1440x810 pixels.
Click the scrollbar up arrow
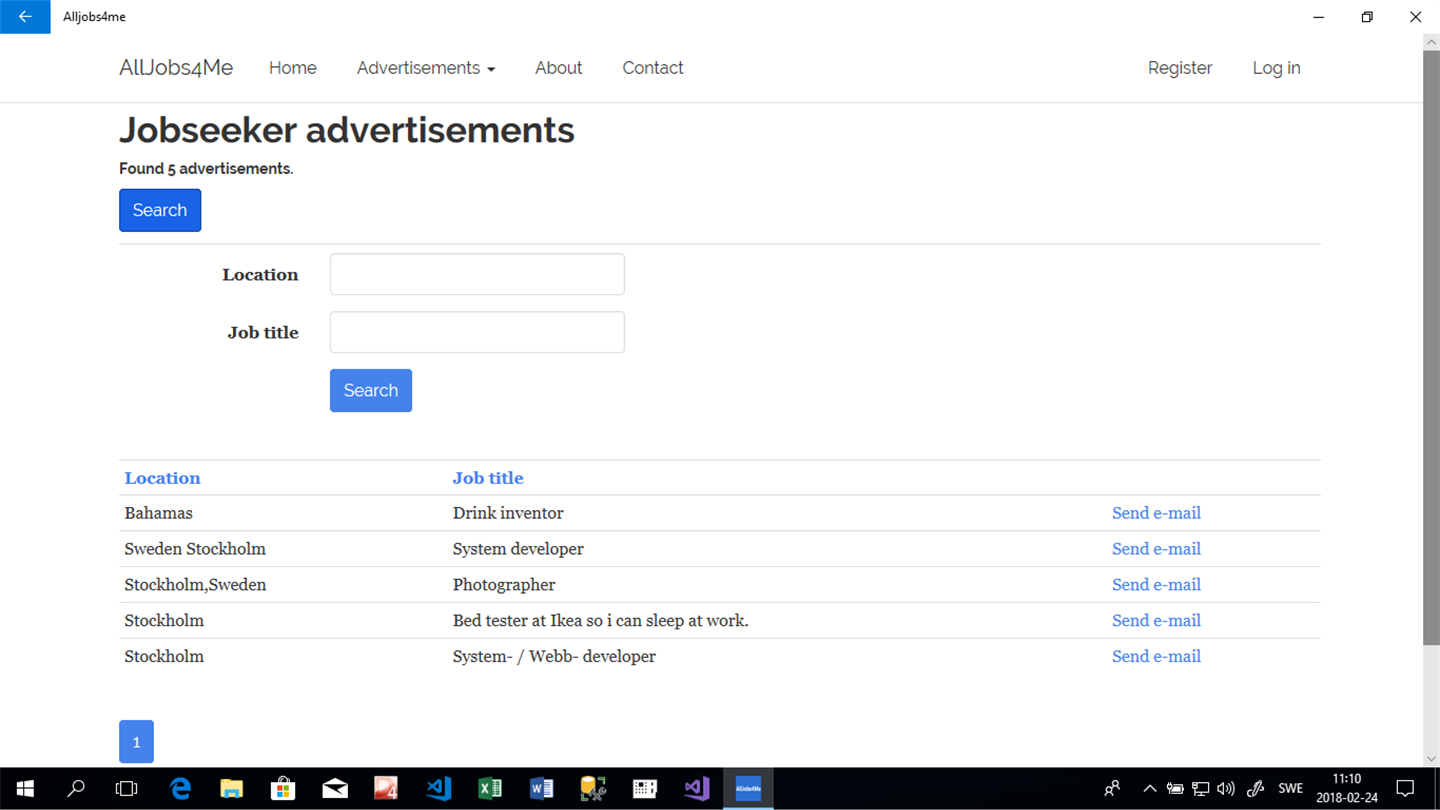[x=1431, y=42]
